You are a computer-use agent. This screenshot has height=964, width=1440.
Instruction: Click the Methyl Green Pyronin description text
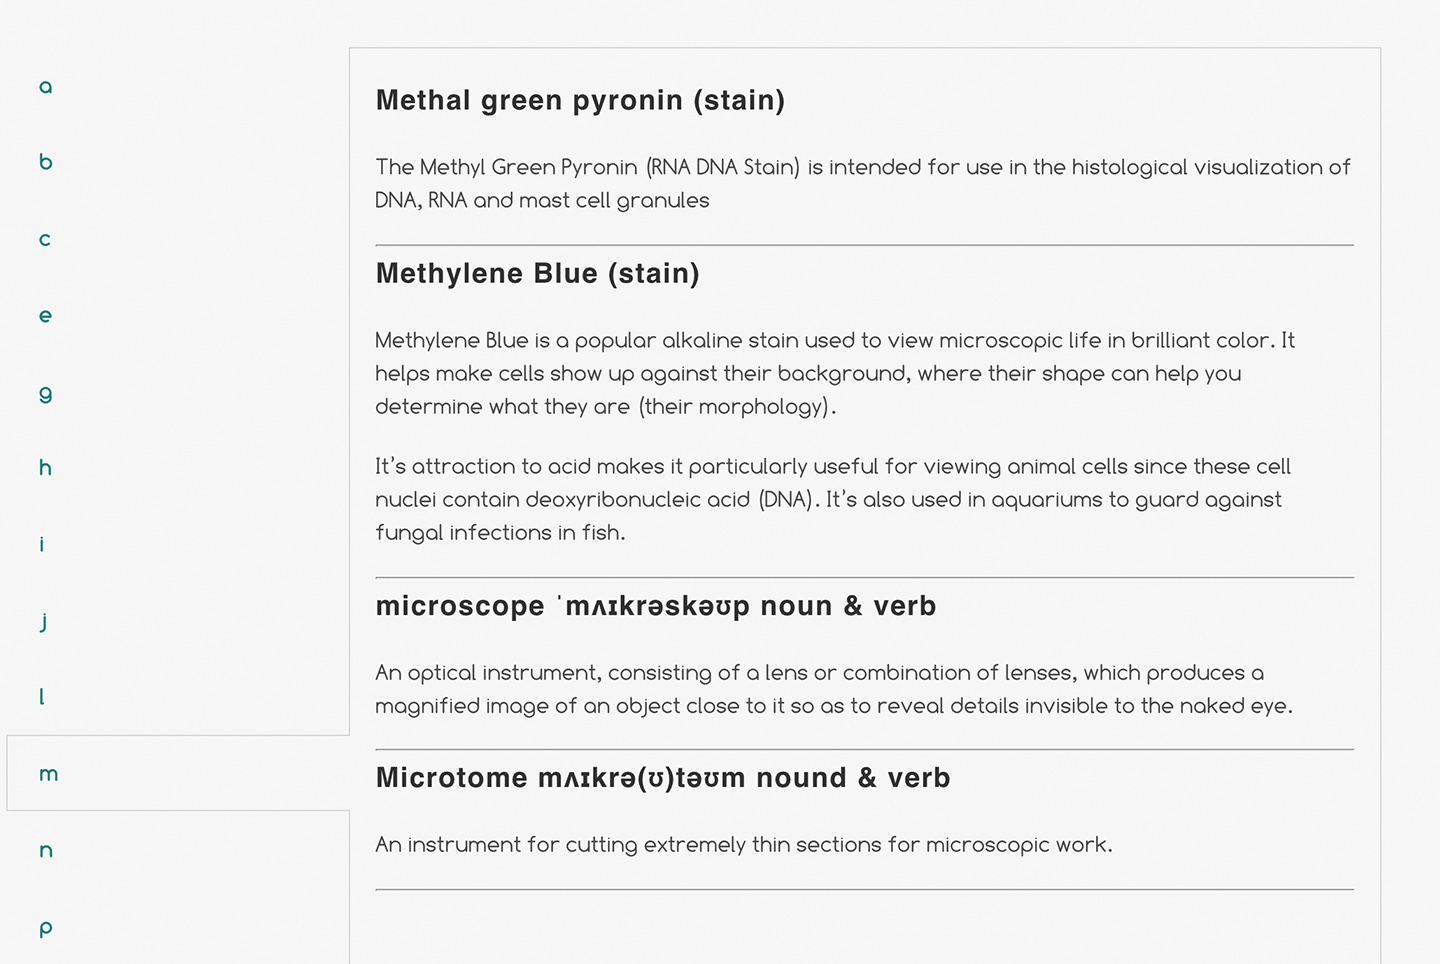pyautogui.click(x=862, y=183)
